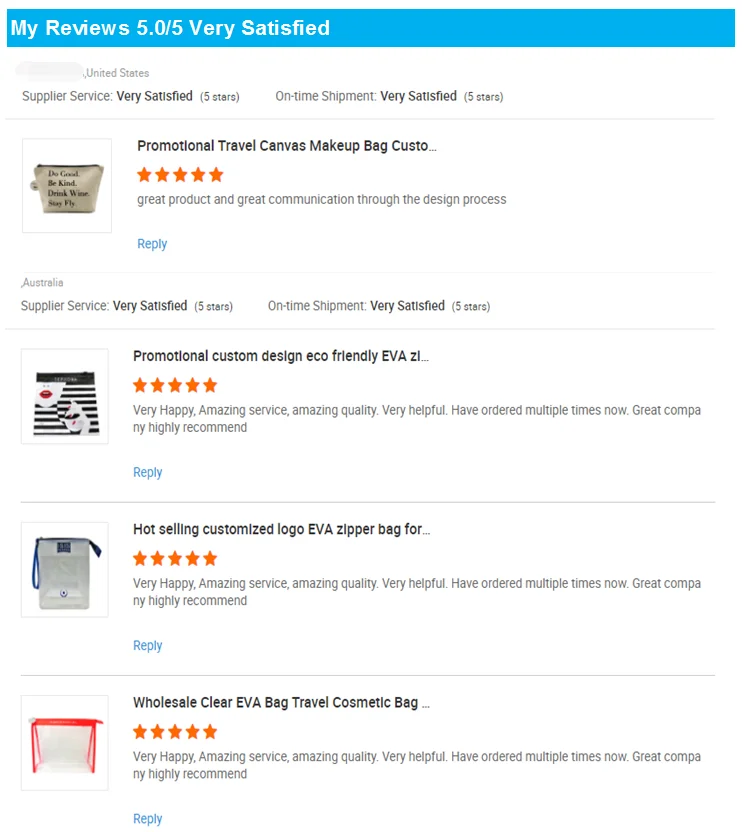This screenshot has width=744, height=832.
Task: Reply to the eco friendly EVA review
Action: pyautogui.click(x=148, y=472)
